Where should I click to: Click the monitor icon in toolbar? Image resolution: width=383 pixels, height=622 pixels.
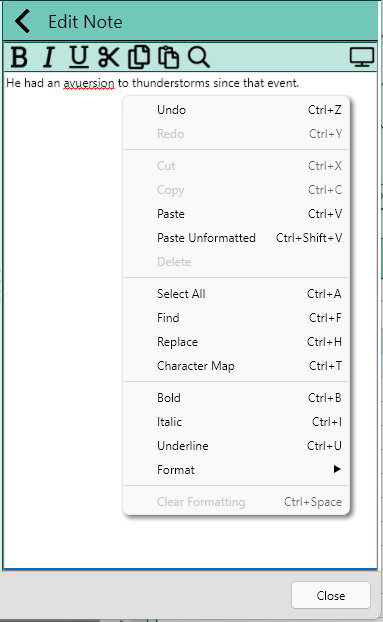click(362, 57)
